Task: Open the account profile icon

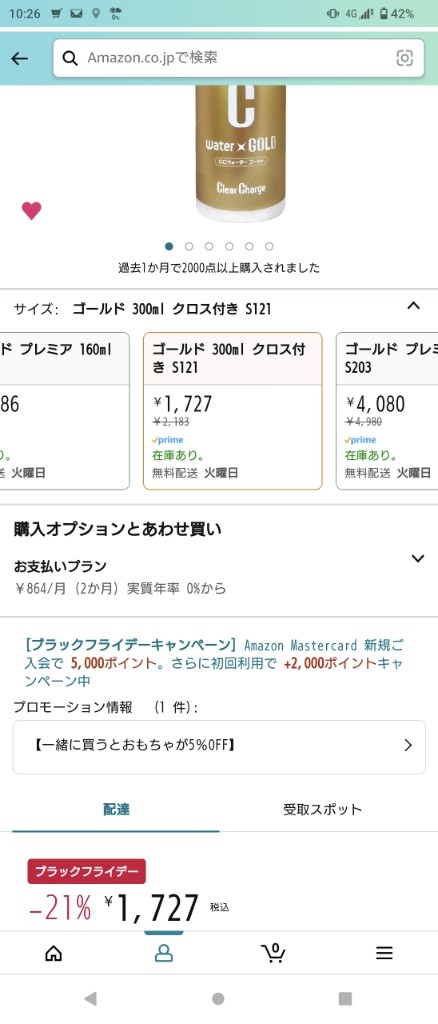Action: (163, 953)
